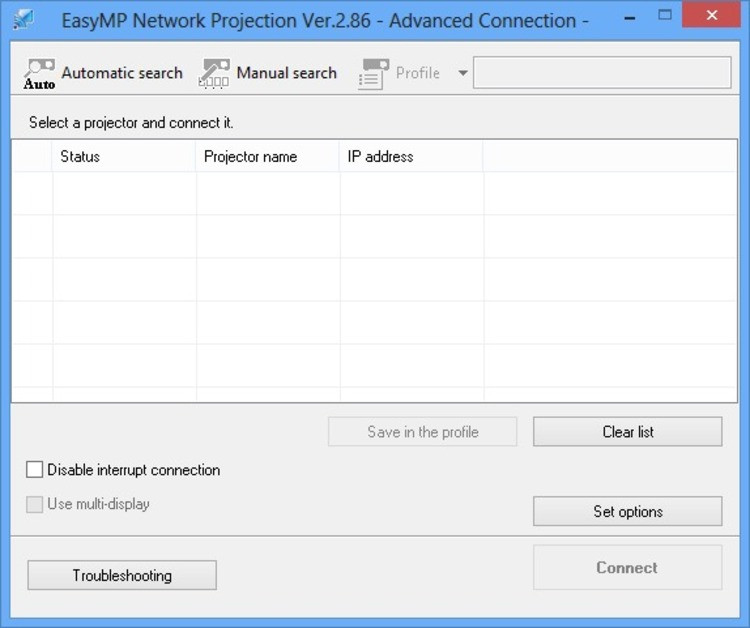Click Save in the profile button
Viewport: 750px width, 628px height.
pos(422,432)
